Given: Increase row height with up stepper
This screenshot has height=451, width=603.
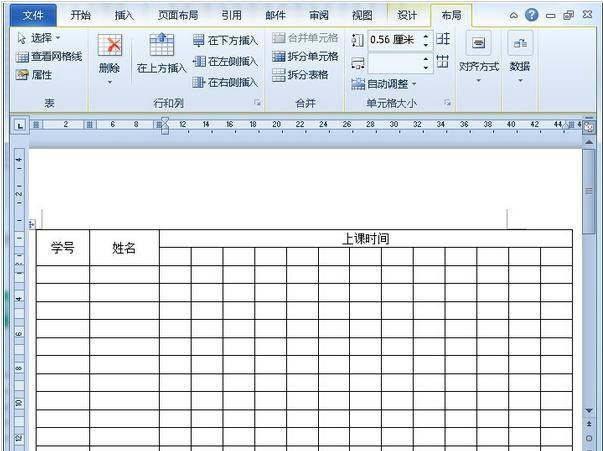Looking at the screenshot, I should coord(426,36).
